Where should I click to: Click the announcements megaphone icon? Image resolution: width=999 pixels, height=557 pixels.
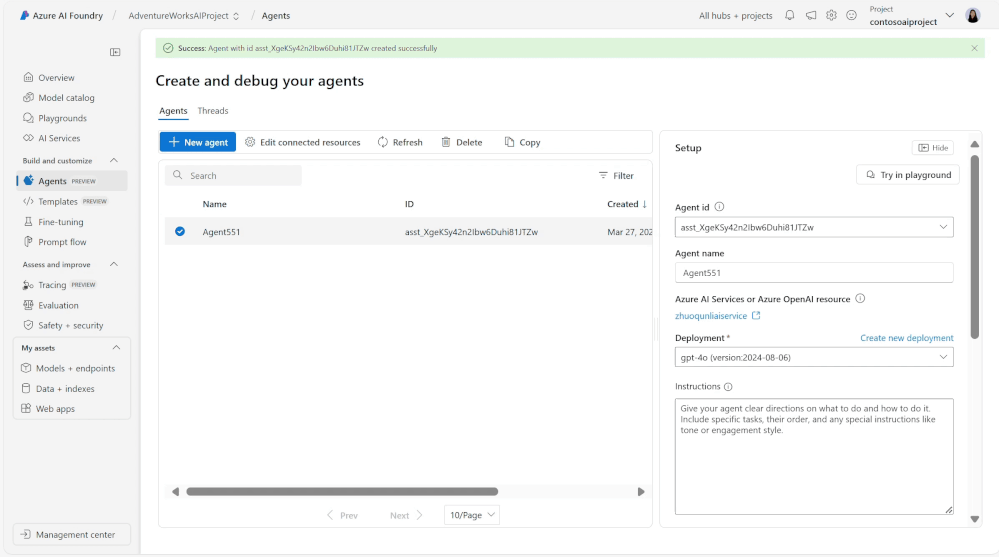810,15
